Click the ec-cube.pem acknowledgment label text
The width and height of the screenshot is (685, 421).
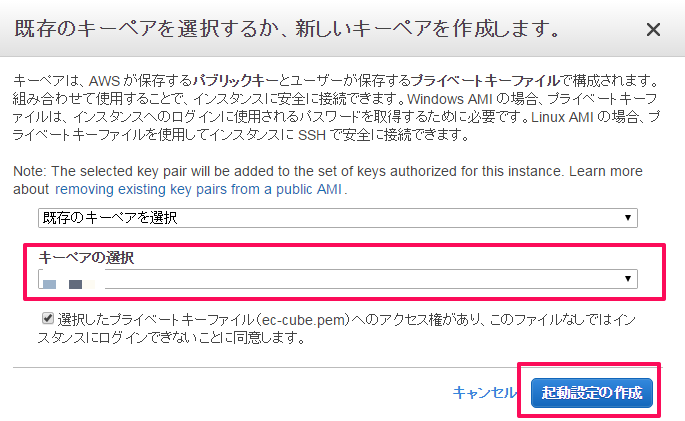336,328
